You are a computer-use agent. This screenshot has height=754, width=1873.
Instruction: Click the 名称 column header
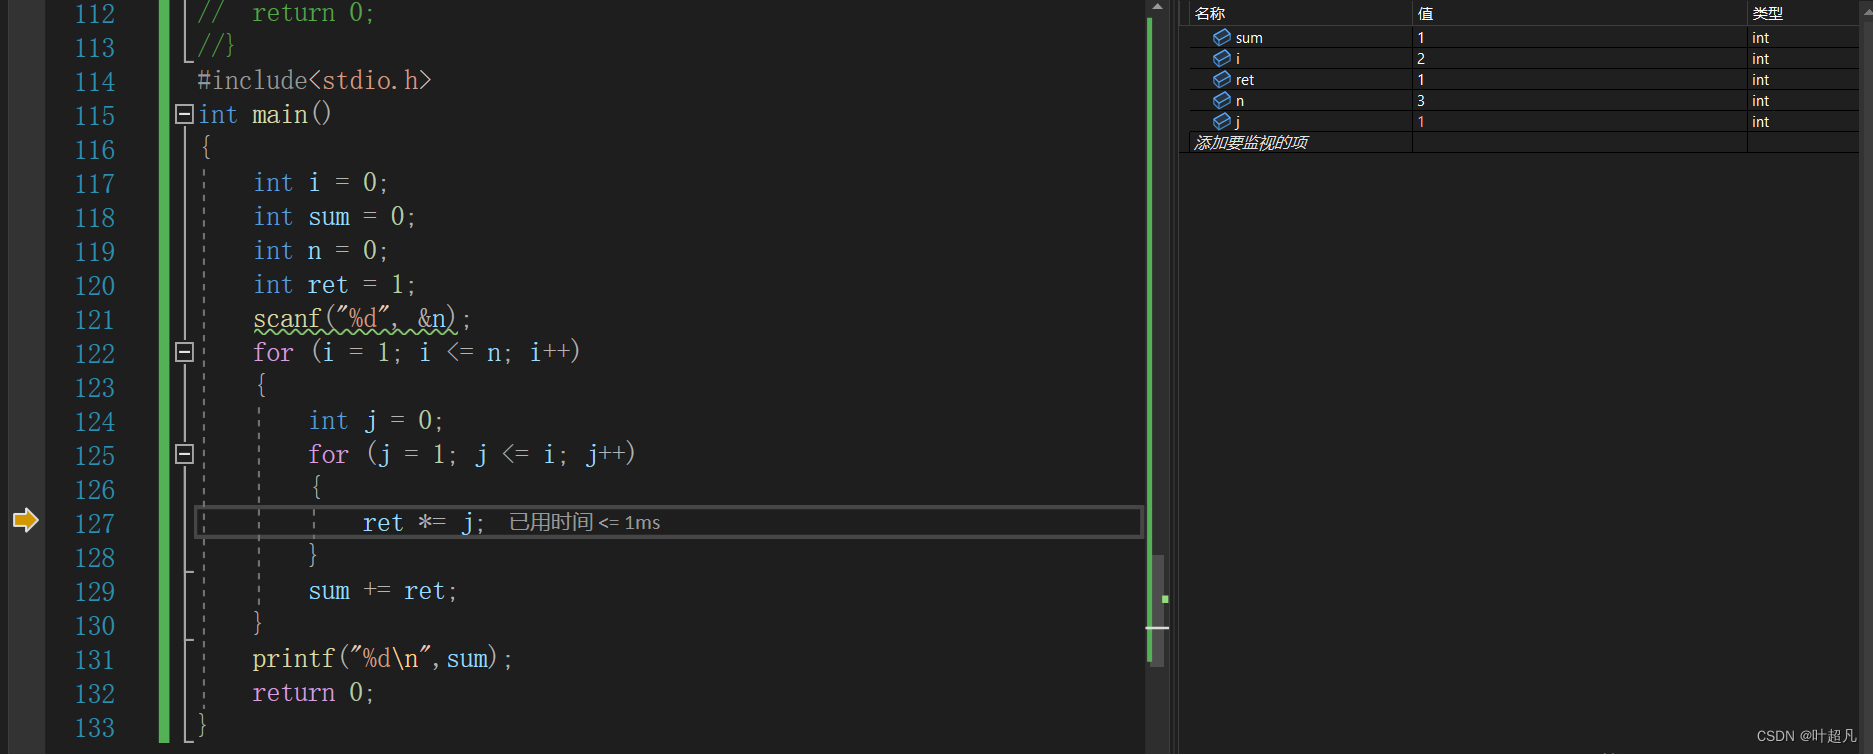1210,13
